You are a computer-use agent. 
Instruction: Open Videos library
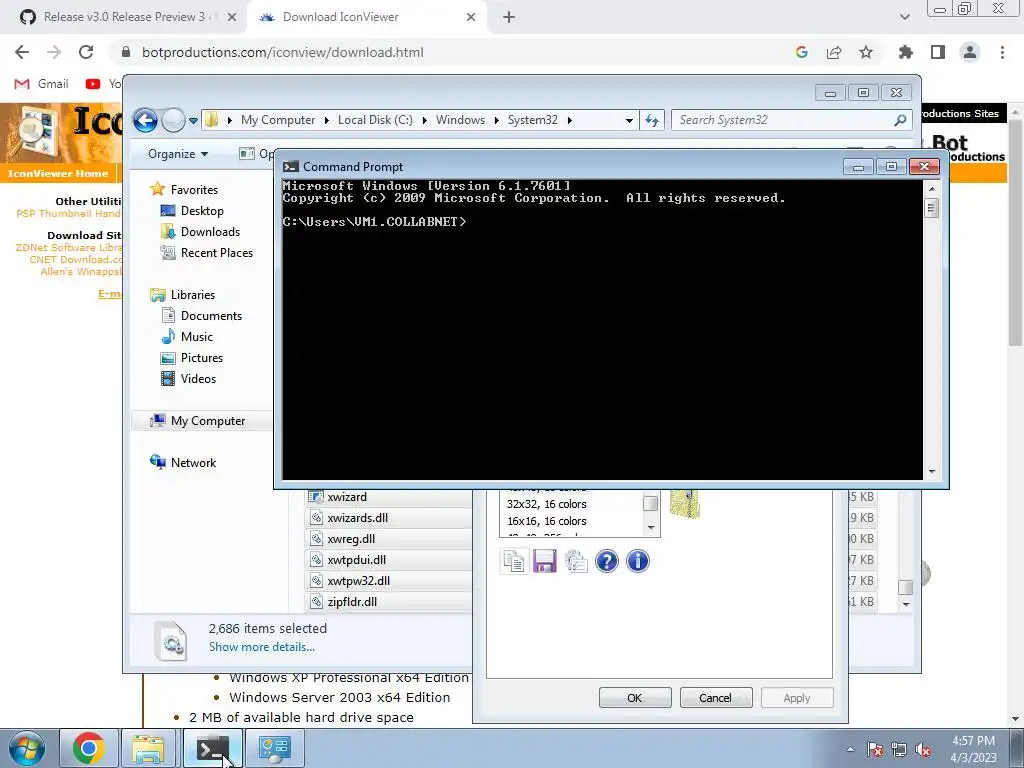point(198,379)
